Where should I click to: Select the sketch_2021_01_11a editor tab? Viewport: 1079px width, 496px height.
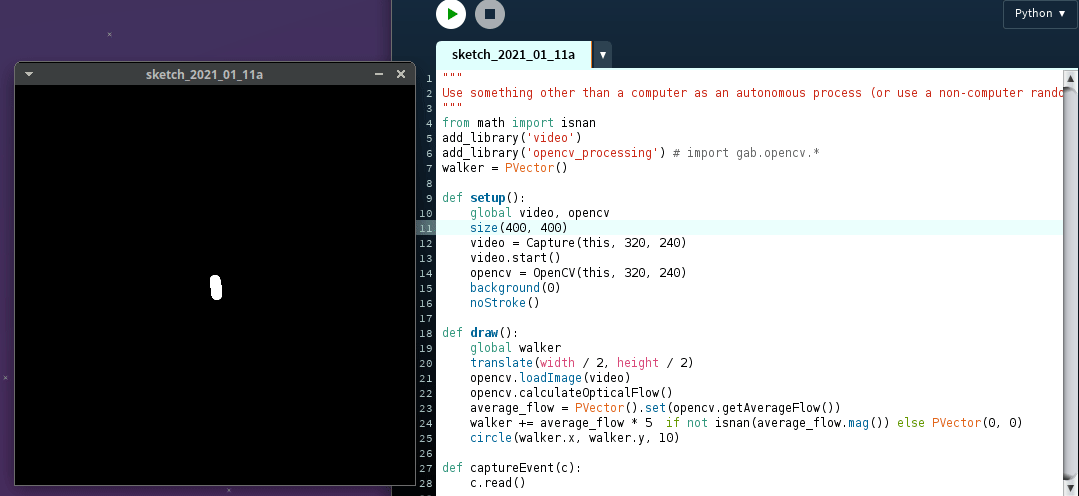click(513, 54)
